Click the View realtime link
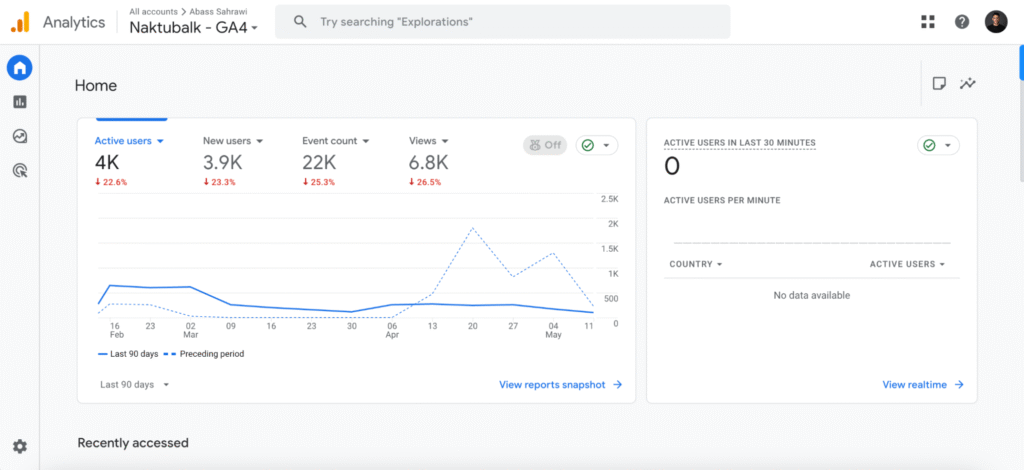1024x470 pixels. (922, 384)
